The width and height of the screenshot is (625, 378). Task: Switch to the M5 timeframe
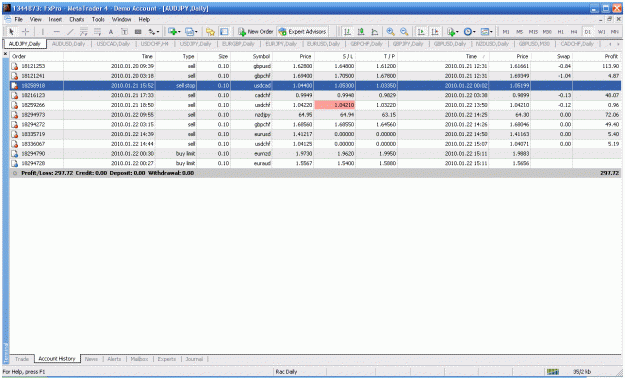(x=519, y=32)
